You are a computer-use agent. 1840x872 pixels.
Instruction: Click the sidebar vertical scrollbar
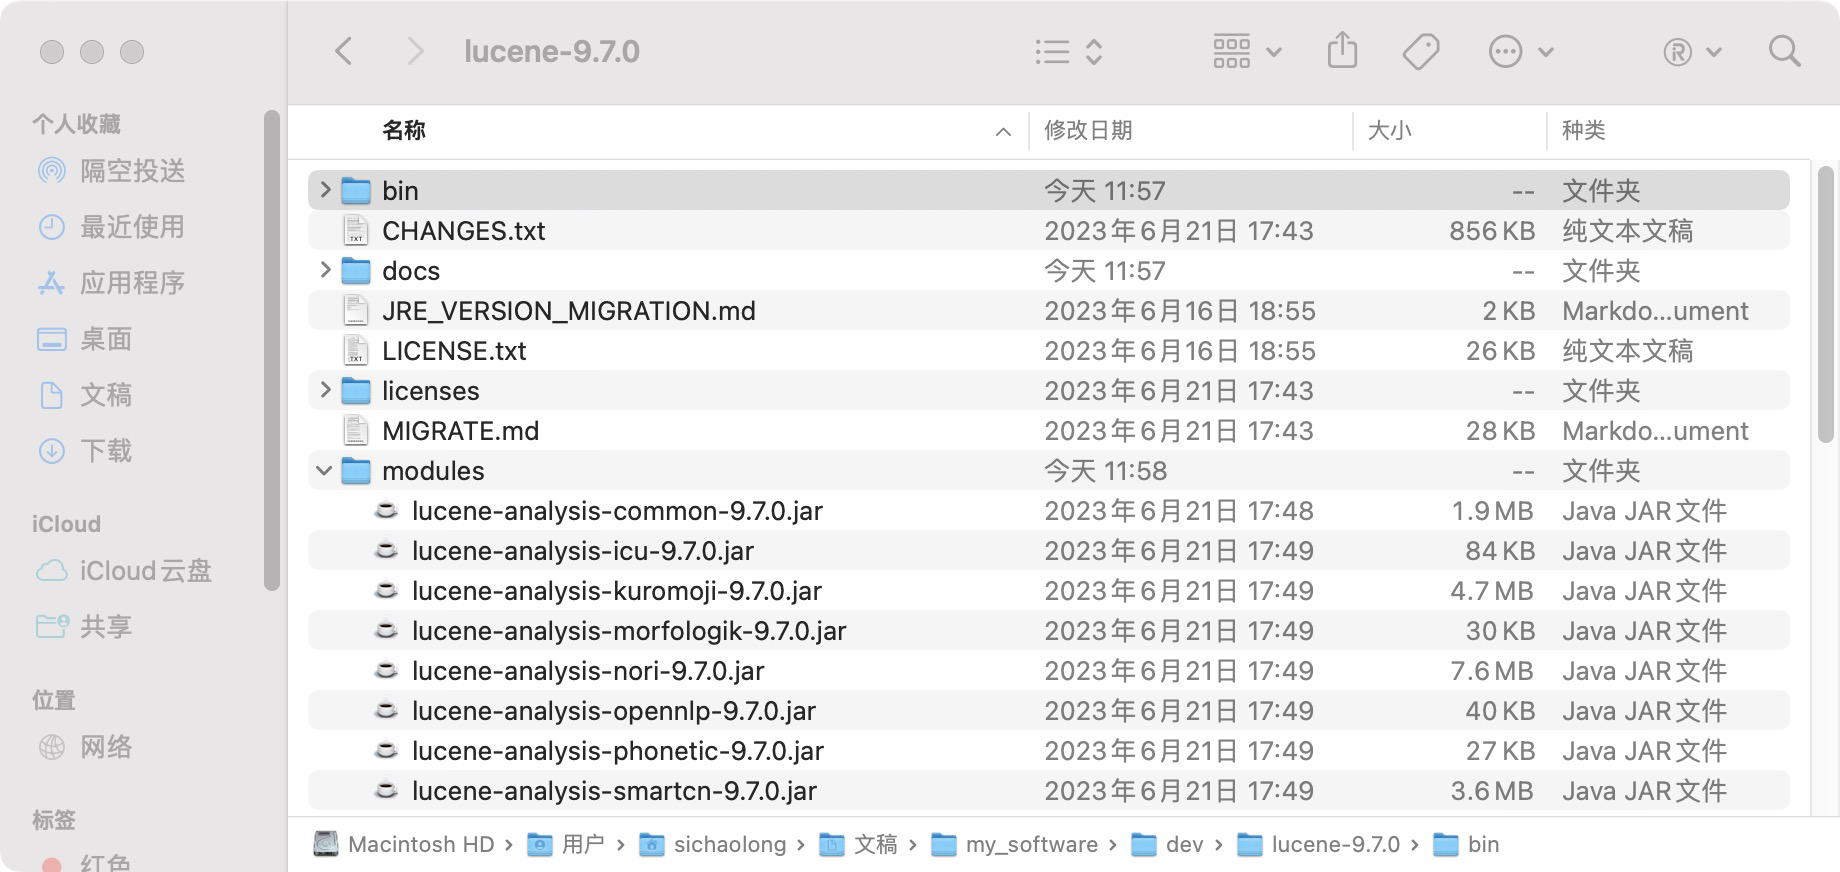271,350
